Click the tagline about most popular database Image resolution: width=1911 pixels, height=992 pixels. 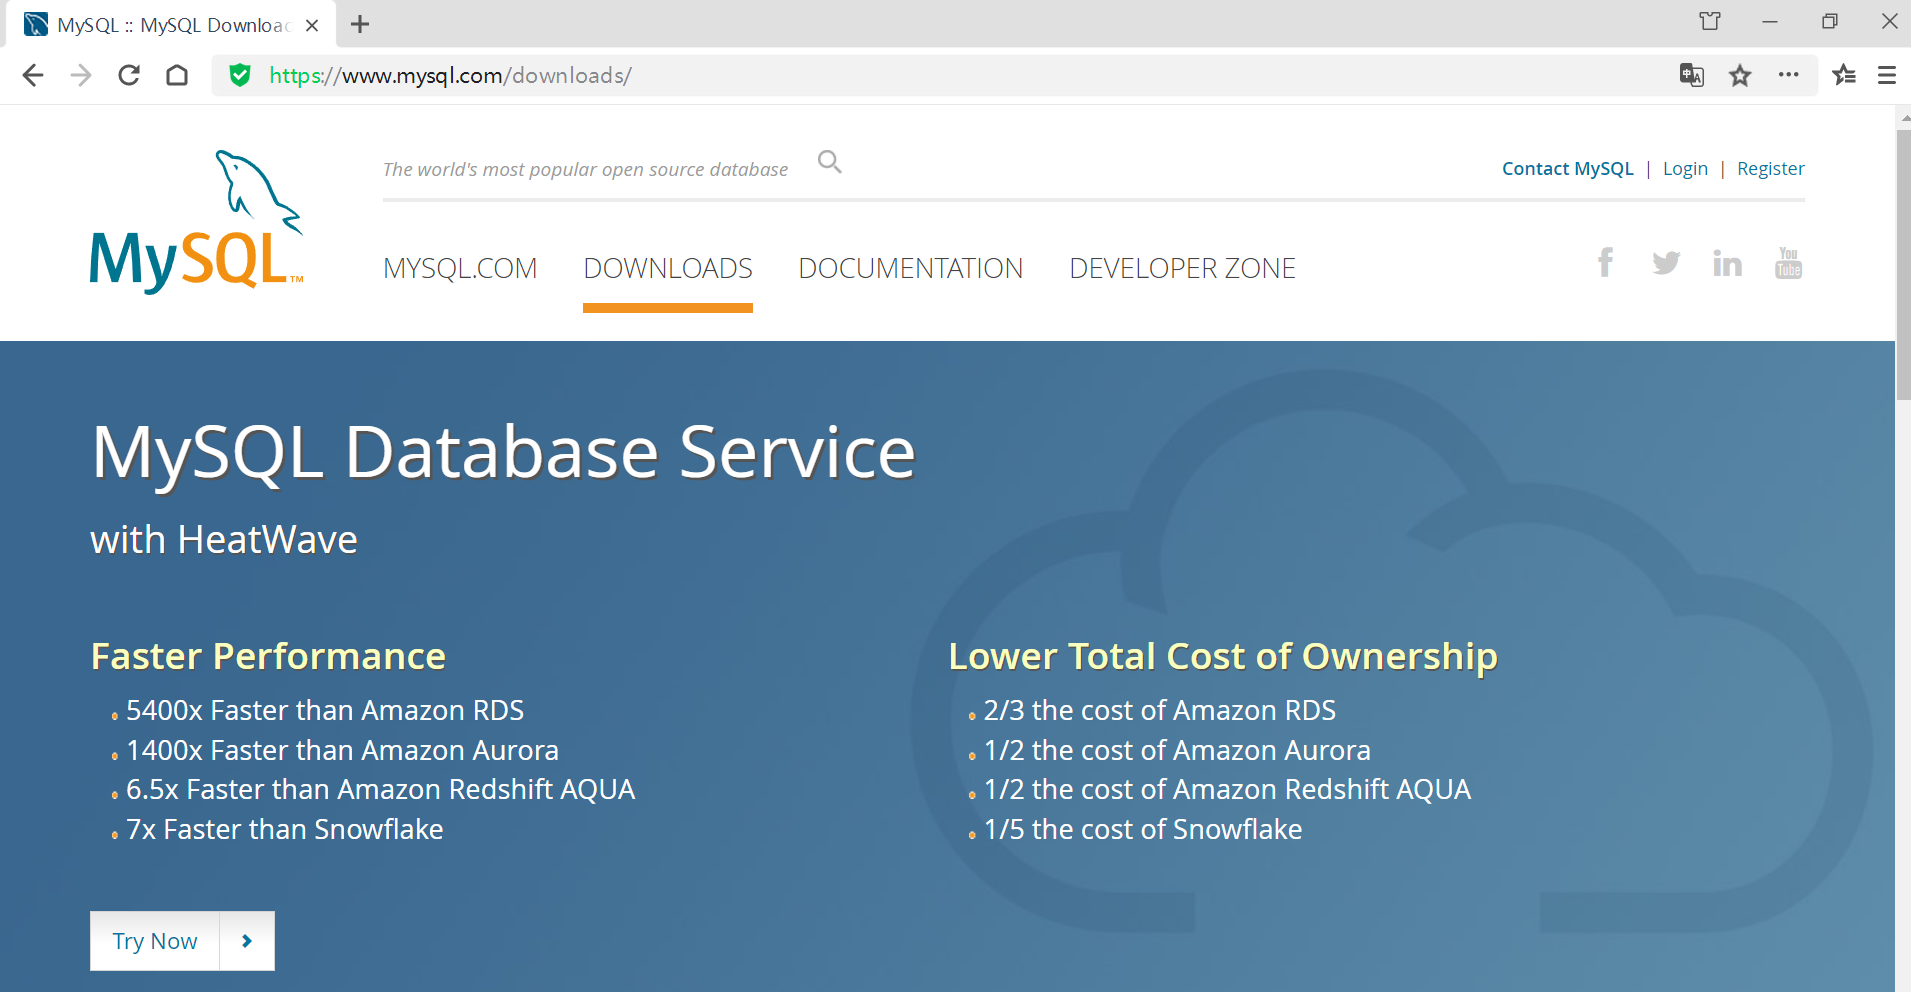tap(585, 169)
